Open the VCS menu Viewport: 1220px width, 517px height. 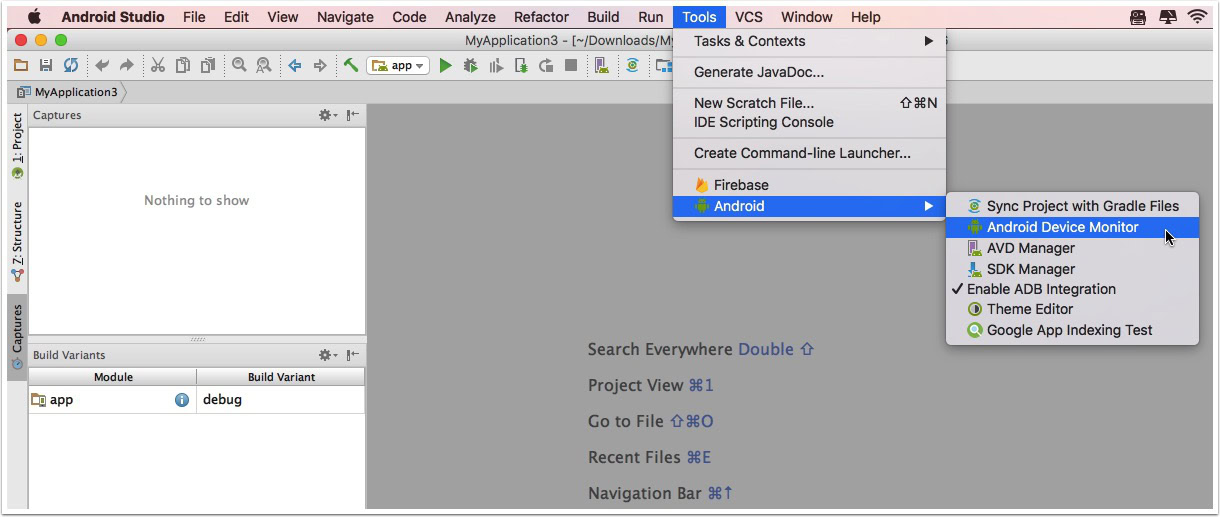[x=749, y=17]
